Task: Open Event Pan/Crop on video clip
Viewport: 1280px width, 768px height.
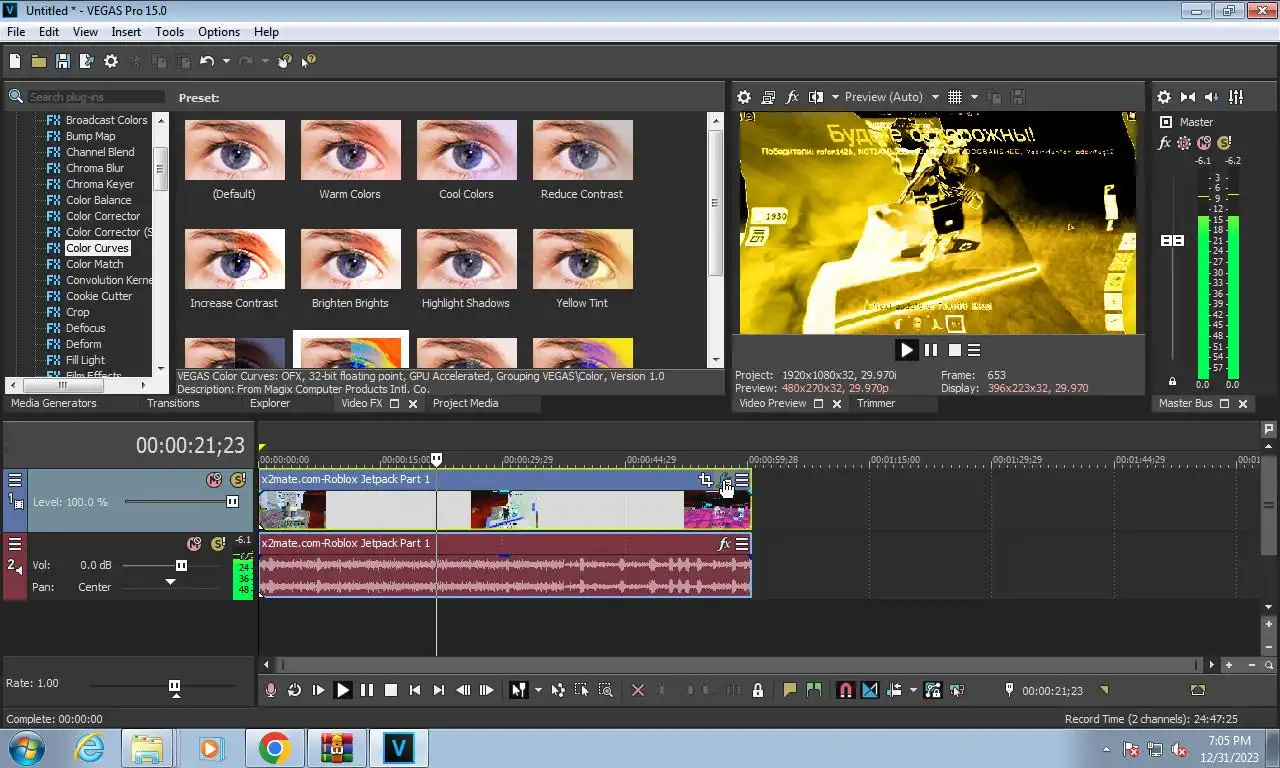Action: pyautogui.click(x=706, y=480)
